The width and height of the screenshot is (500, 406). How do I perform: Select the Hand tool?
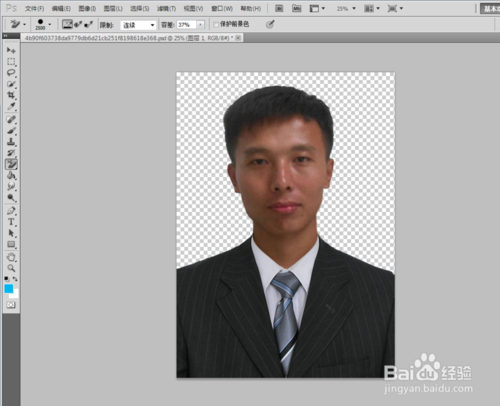pyautogui.click(x=11, y=257)
